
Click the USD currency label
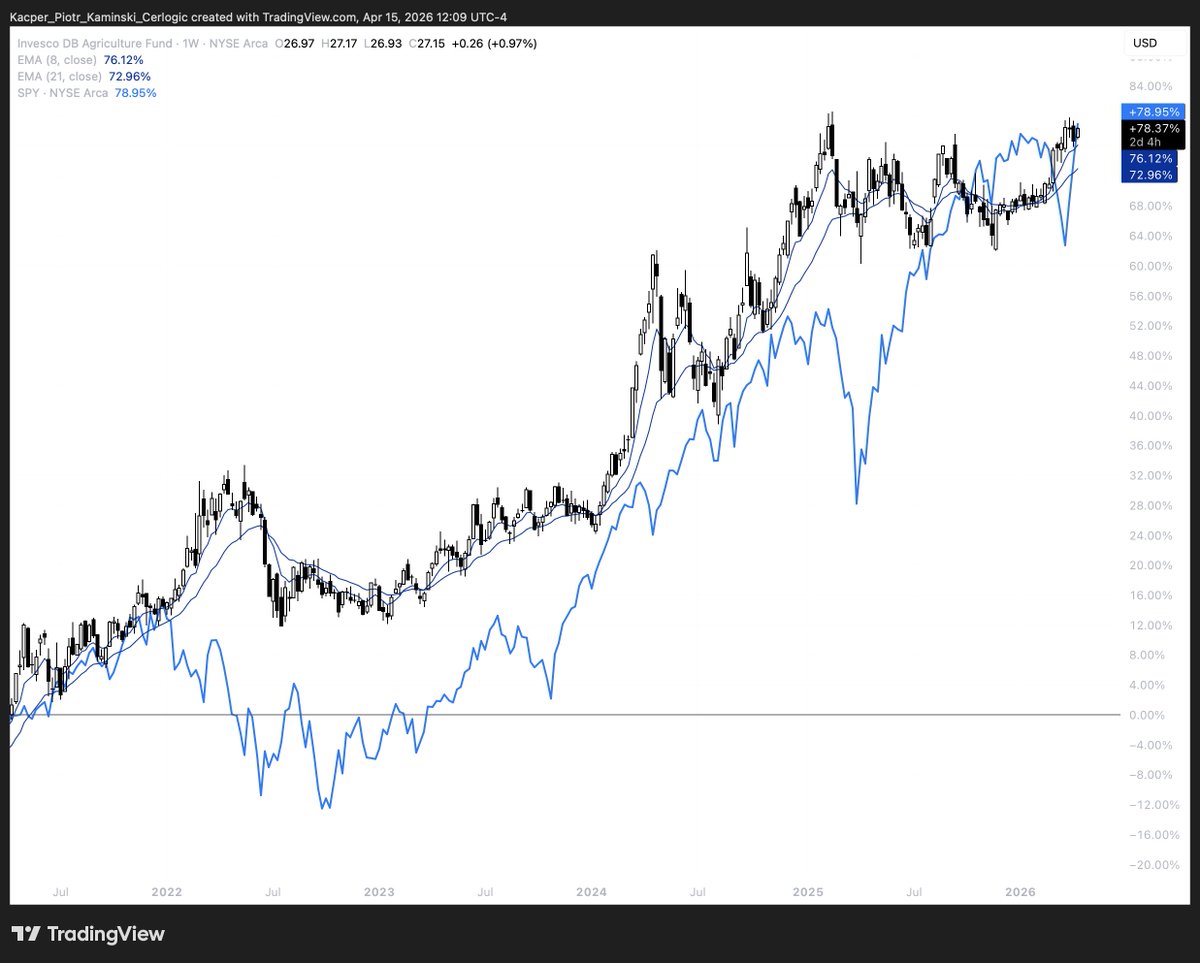[x=1145, y=43]
